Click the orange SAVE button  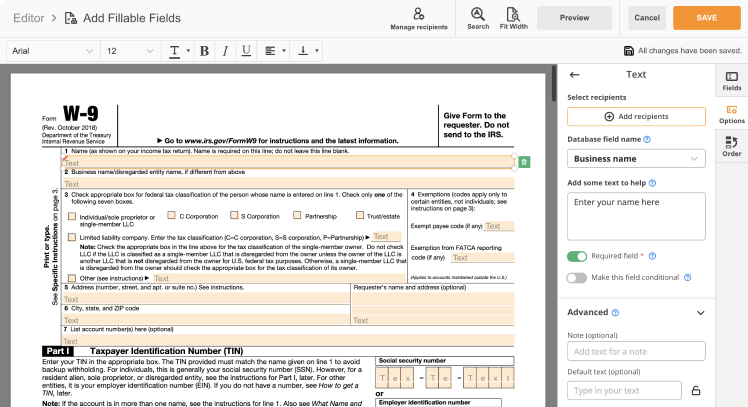[x=706, y=17]
